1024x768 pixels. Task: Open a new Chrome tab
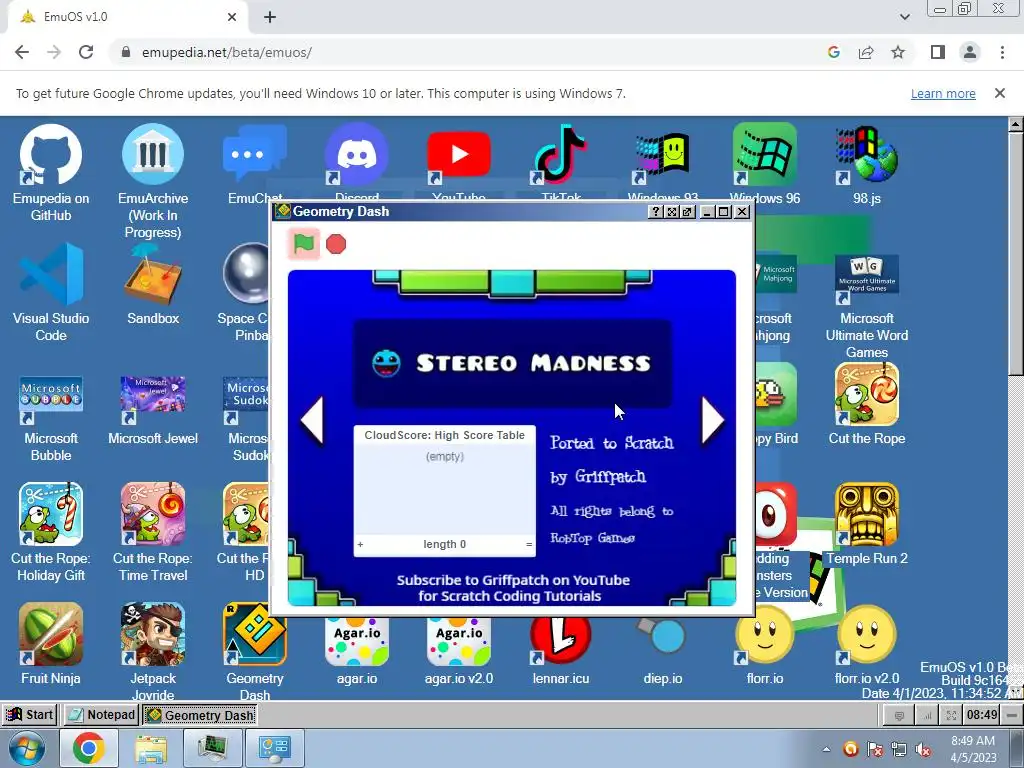pyautogui.click(x=270, y=17)
